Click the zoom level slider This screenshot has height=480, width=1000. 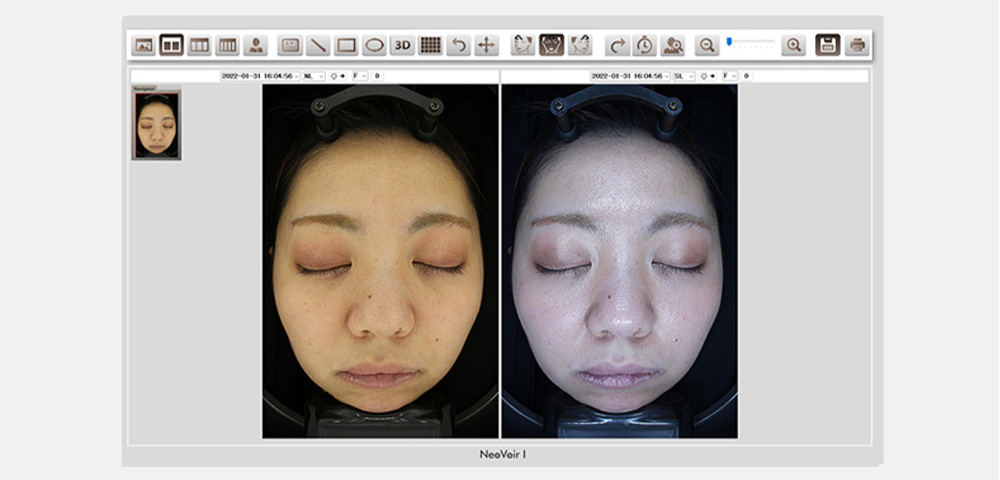pyautogui.click(x=750, y=42)
